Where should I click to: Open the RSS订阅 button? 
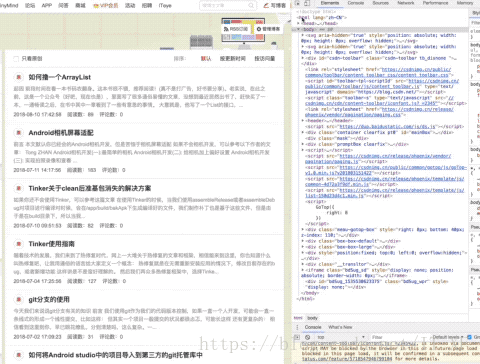(236, 29)
